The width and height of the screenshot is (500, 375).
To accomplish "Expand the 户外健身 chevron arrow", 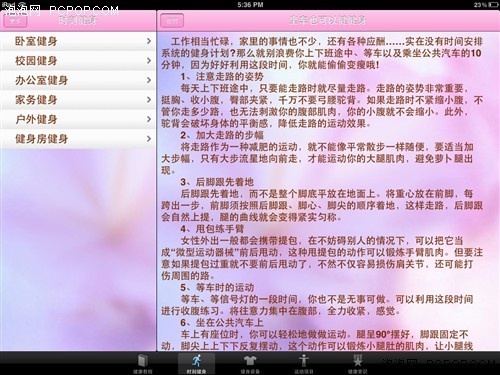I will coord(149,119).
